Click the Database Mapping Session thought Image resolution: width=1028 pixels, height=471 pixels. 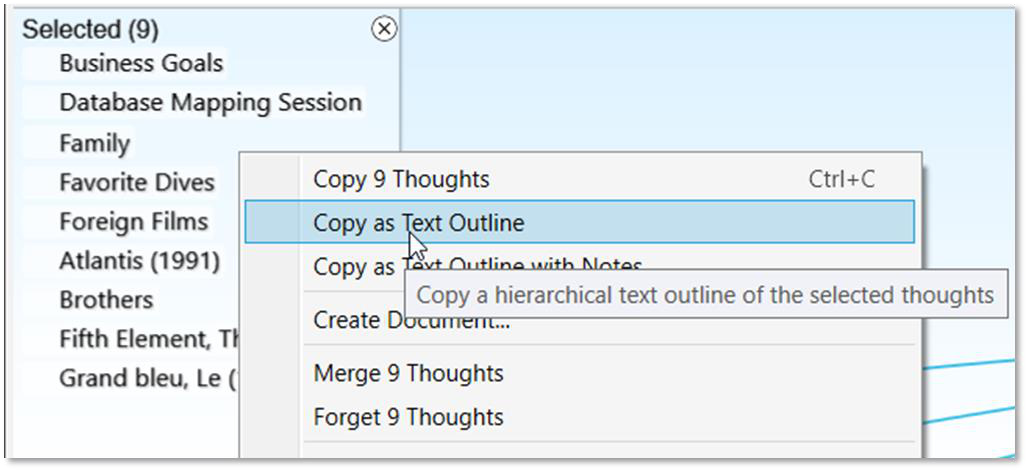pos(210,102)
